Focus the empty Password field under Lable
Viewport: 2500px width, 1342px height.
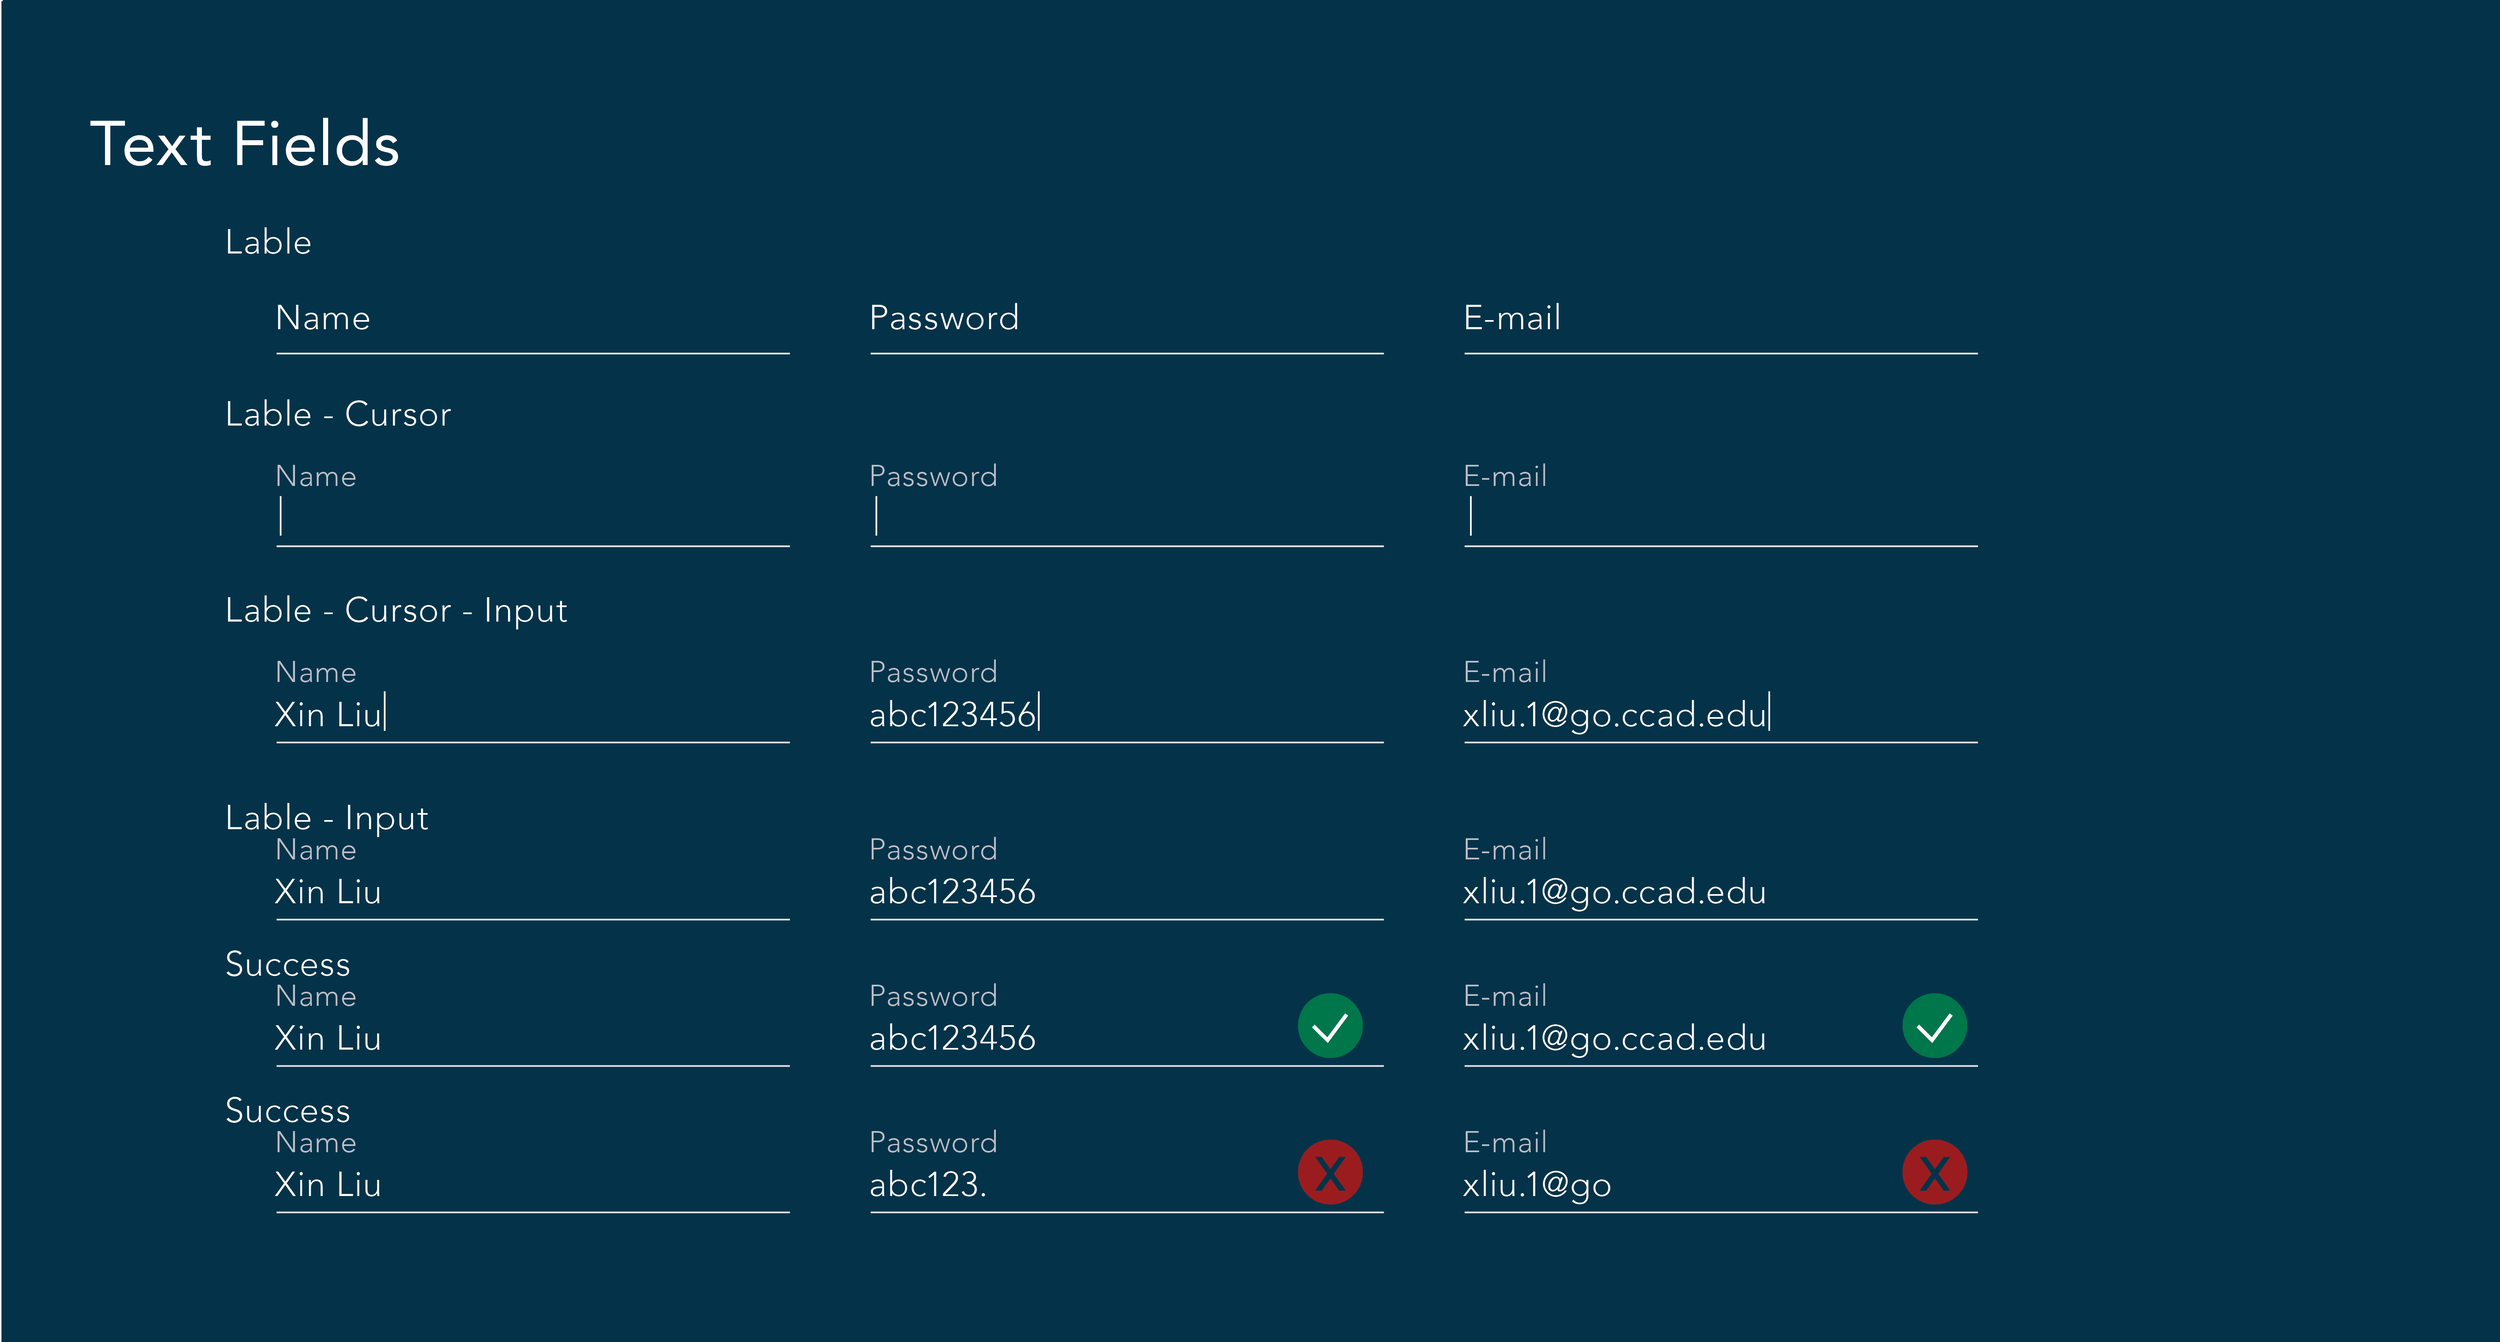tap(1126, 325)
